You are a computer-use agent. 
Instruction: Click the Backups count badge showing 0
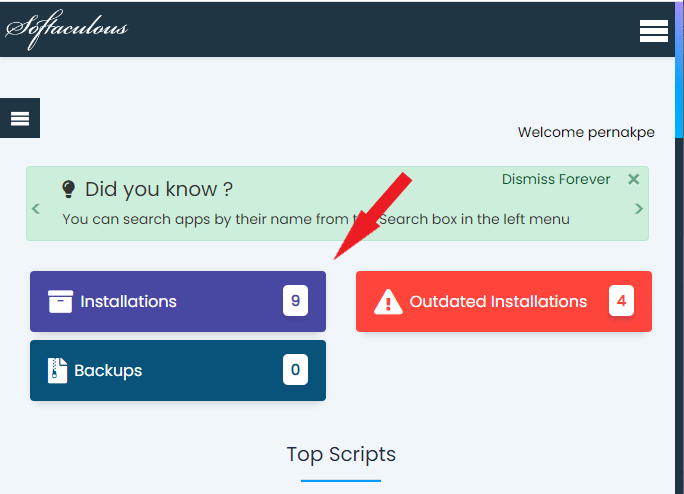click(x=295, y=370)
